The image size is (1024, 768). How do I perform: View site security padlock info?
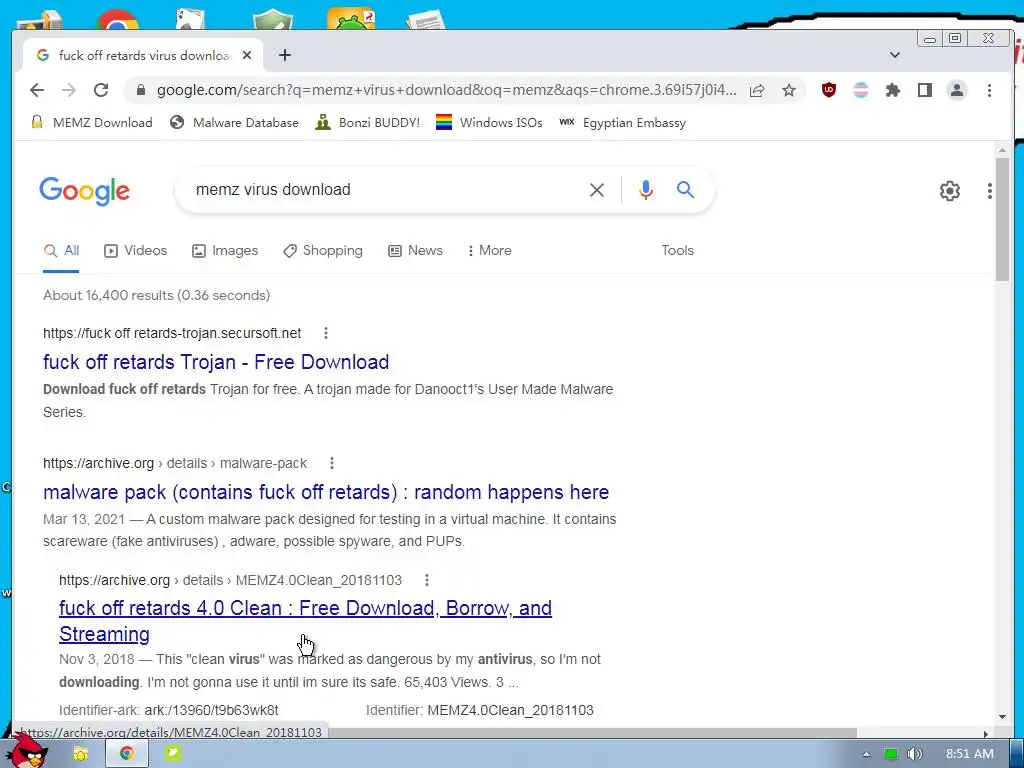(x=140, y=90)
